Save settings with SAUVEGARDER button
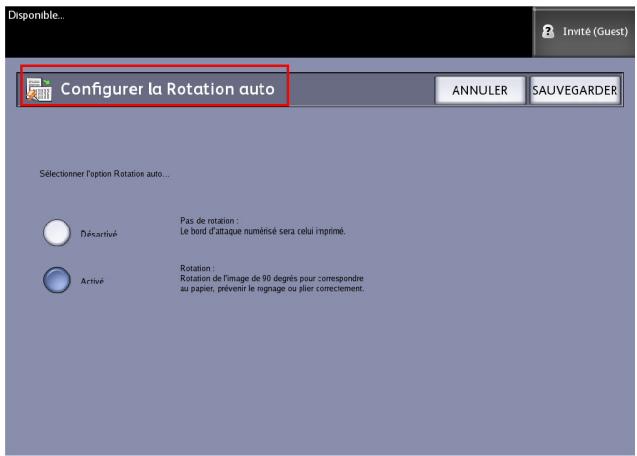Screen dimensions: 637x456 tap(575, 90)
